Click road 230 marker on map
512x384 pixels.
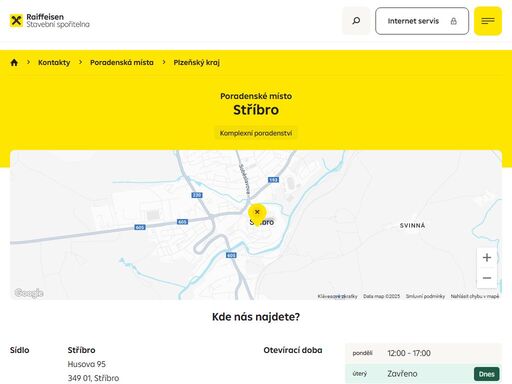click(197, 195)
